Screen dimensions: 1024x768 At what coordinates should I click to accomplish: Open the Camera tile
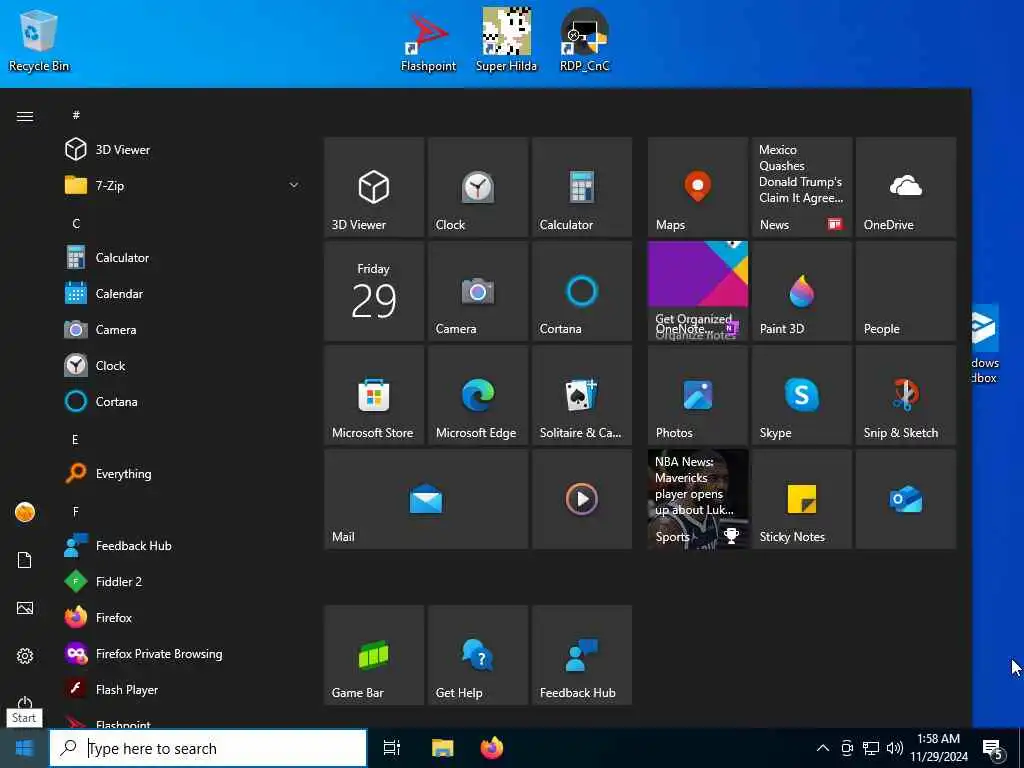(x=478, y=291)
